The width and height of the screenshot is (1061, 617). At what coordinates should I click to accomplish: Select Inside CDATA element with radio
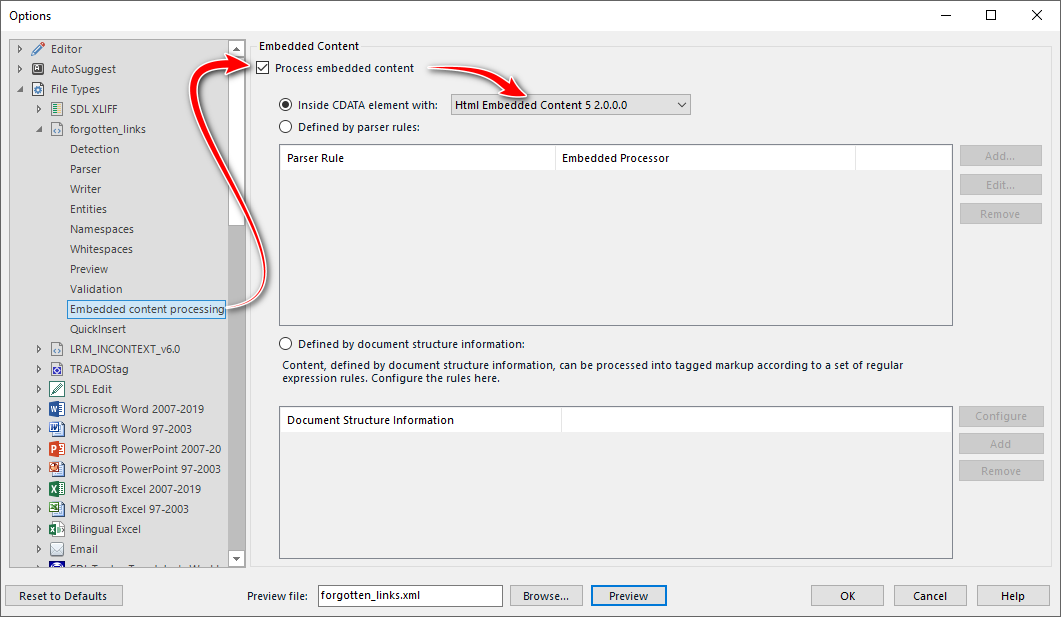(286, 105)
